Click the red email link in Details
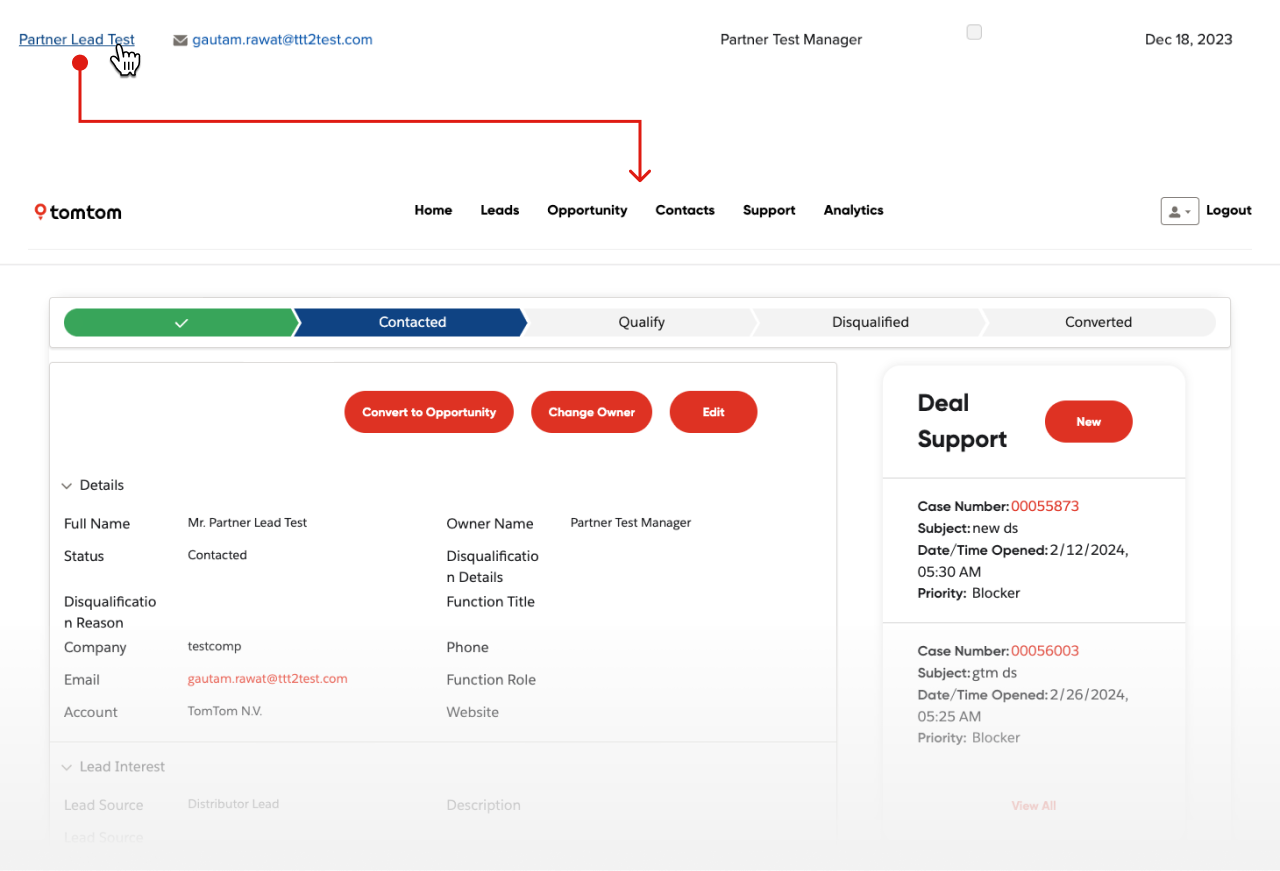Screen dimensions: 1280x871 (267, 679)
